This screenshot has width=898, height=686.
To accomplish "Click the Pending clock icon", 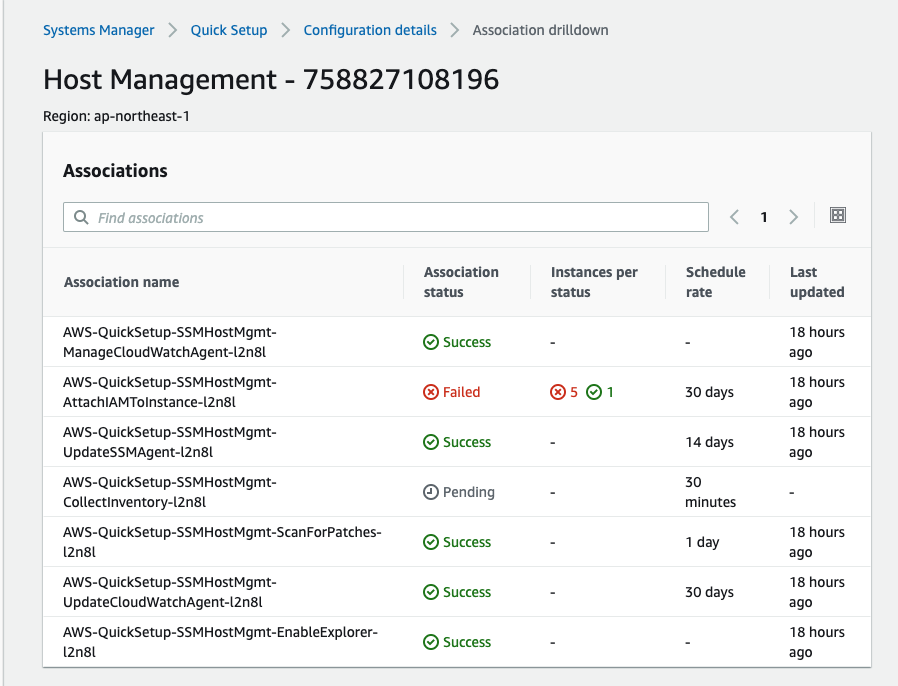I will click(431, 492).
